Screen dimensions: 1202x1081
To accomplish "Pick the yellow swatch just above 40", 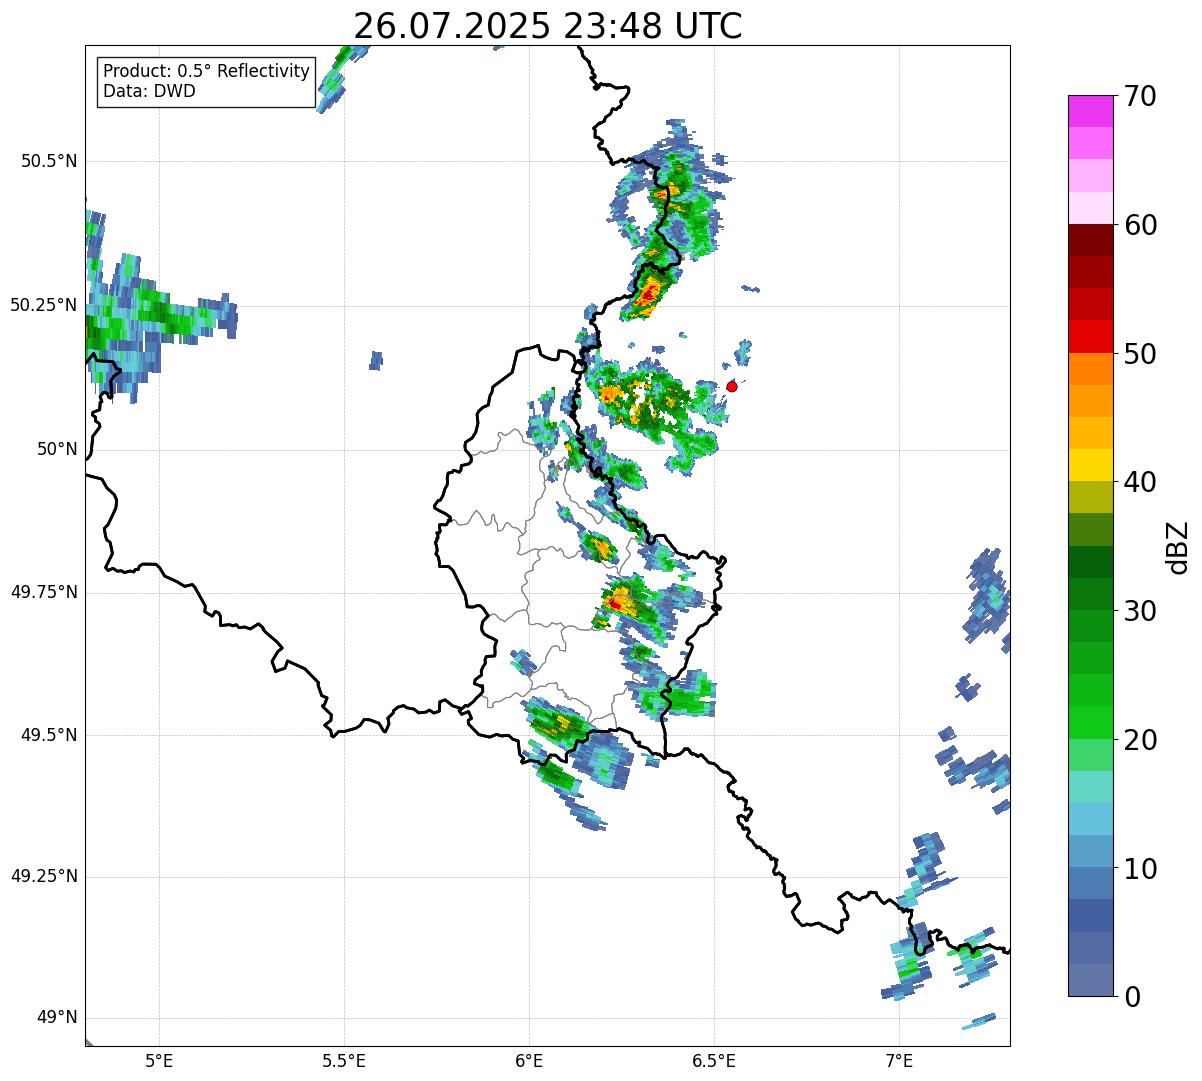I will [1091, 465].
